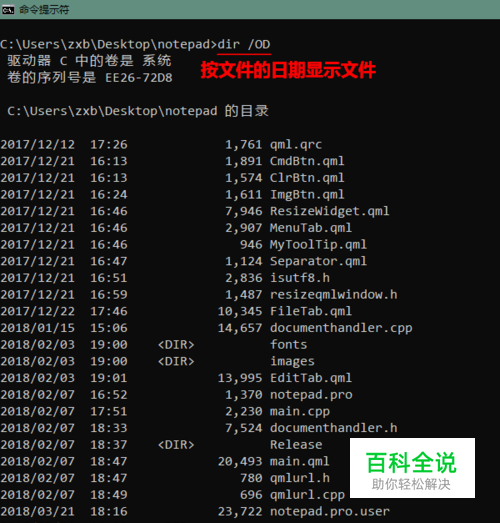The width and height of the screenshot is (500, 523).
Task: Click the date 2018/03/21
Action: tap(38, 512)
